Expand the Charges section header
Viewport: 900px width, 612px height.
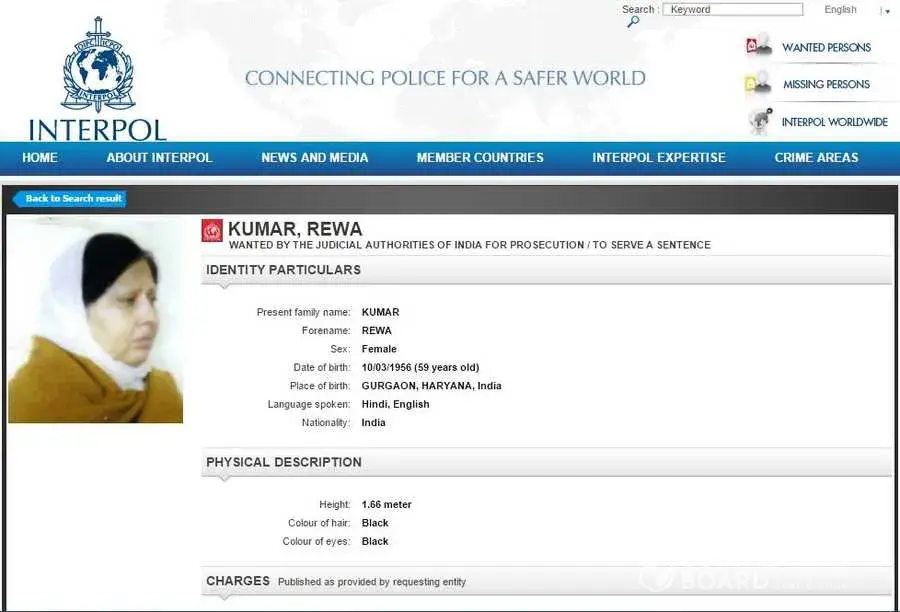coord(545,582)
